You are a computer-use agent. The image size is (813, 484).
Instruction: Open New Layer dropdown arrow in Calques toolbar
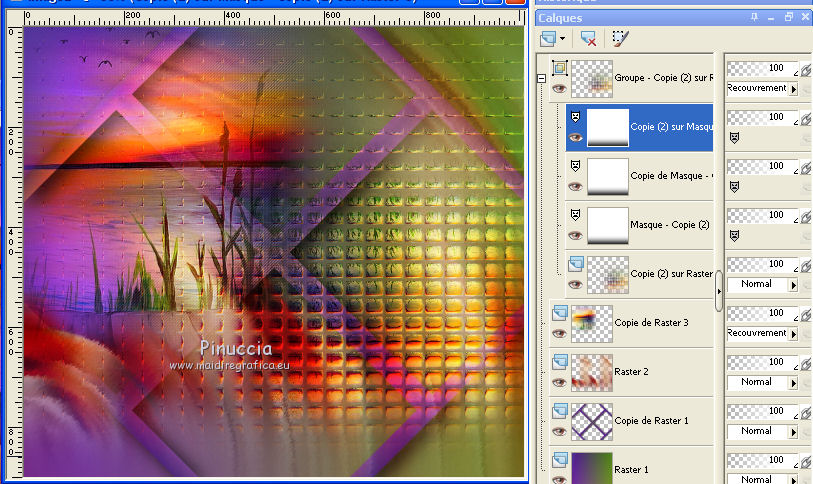click(x=563, y=39)
